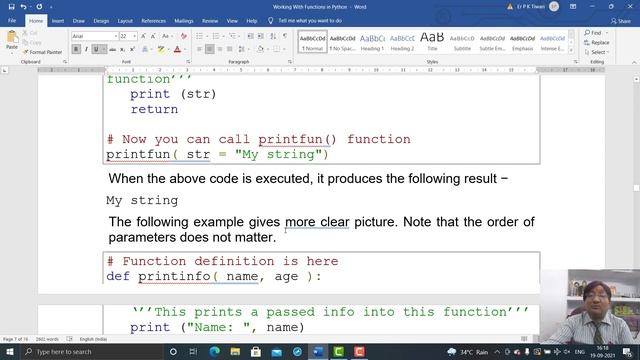Click the Redo/Repeat icon in quick access
The width and height of the screenshot is (640, 360).
[39, 7]
